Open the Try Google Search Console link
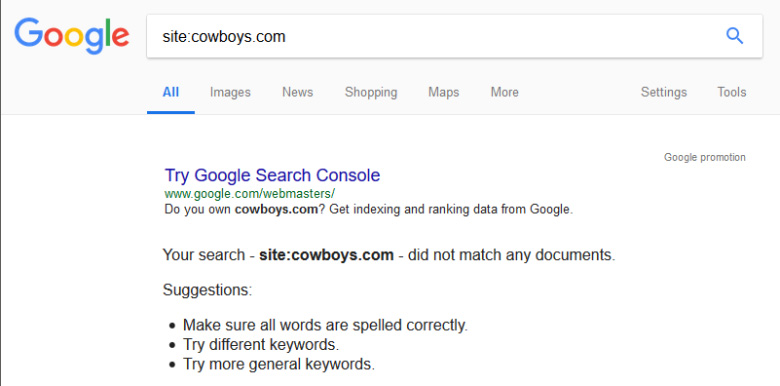This screenshot has height=386, width=780. coord(272,175)
